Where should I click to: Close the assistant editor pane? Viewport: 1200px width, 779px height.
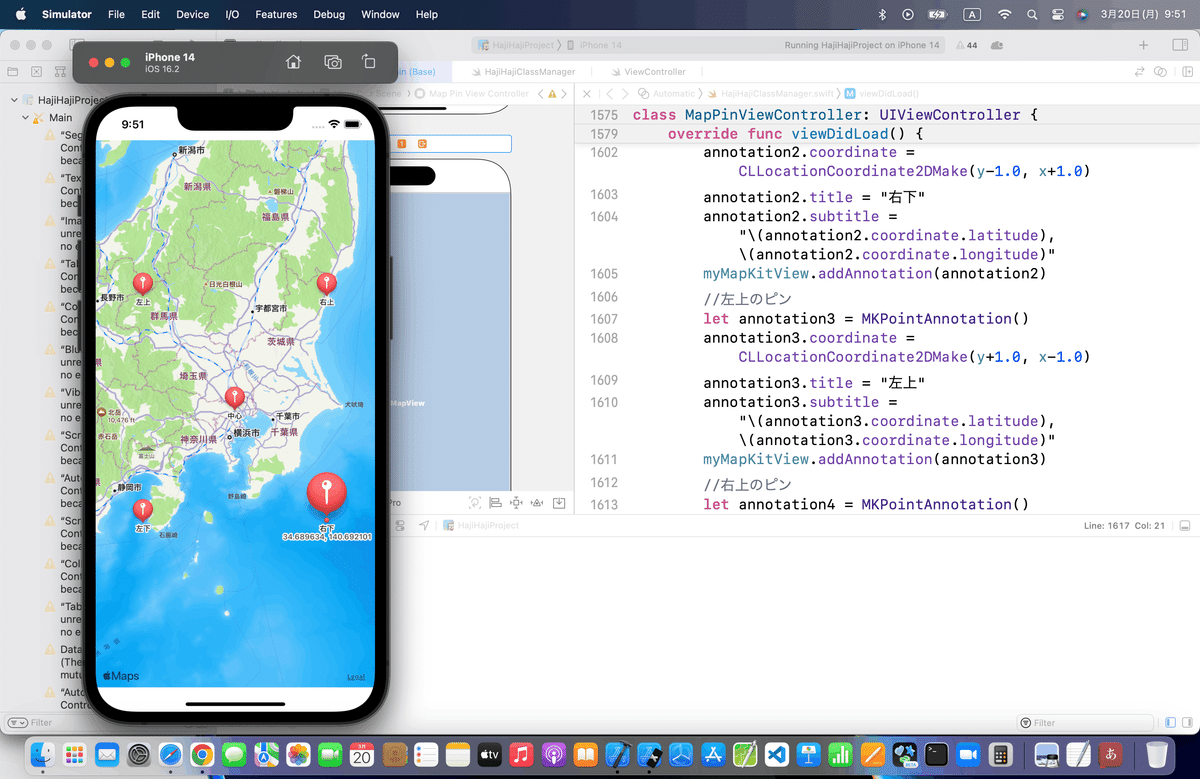[587, 93]
